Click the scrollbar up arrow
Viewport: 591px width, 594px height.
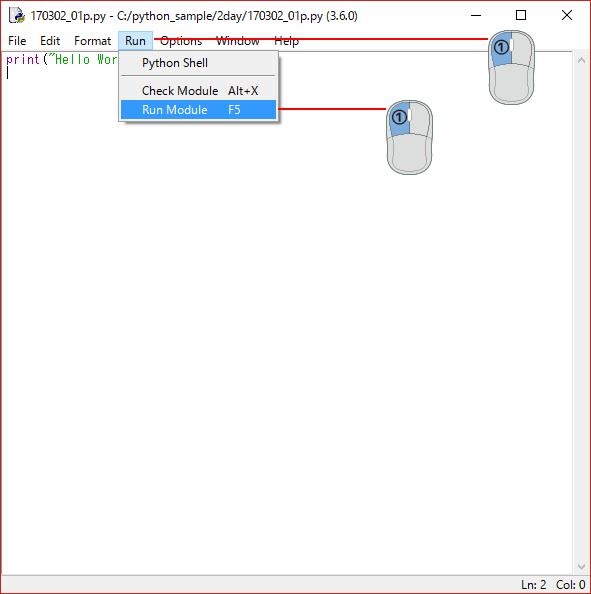tap(581, 60)
